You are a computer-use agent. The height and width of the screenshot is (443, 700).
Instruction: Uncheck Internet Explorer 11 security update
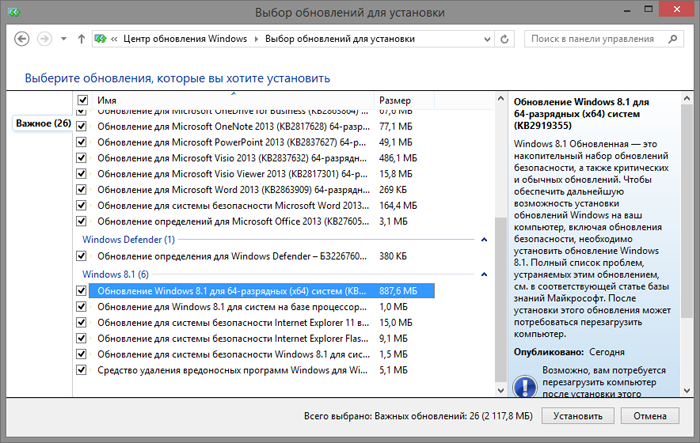81,322
